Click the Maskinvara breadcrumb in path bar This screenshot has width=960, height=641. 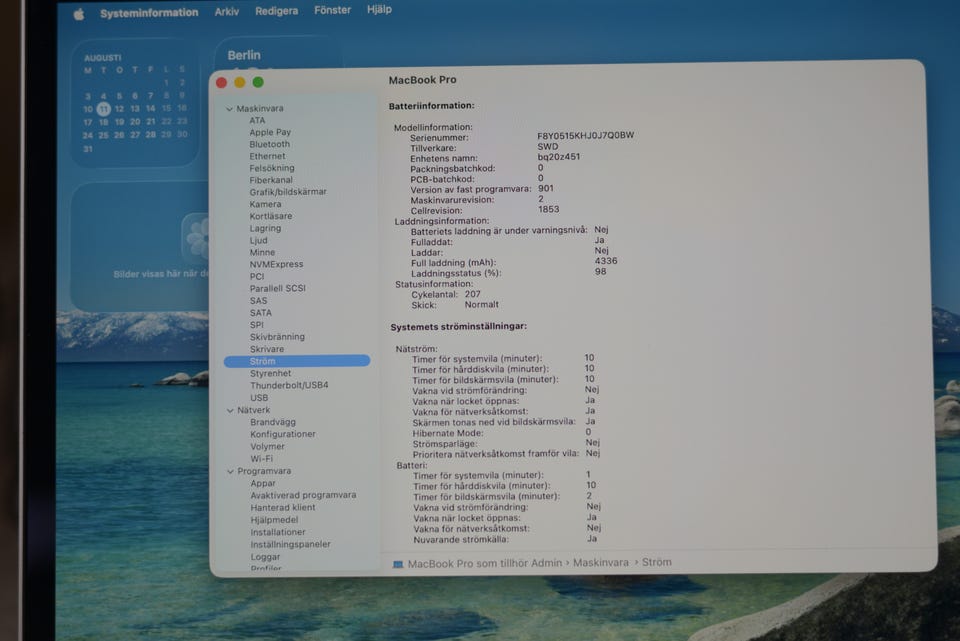(x=601, y=563)
